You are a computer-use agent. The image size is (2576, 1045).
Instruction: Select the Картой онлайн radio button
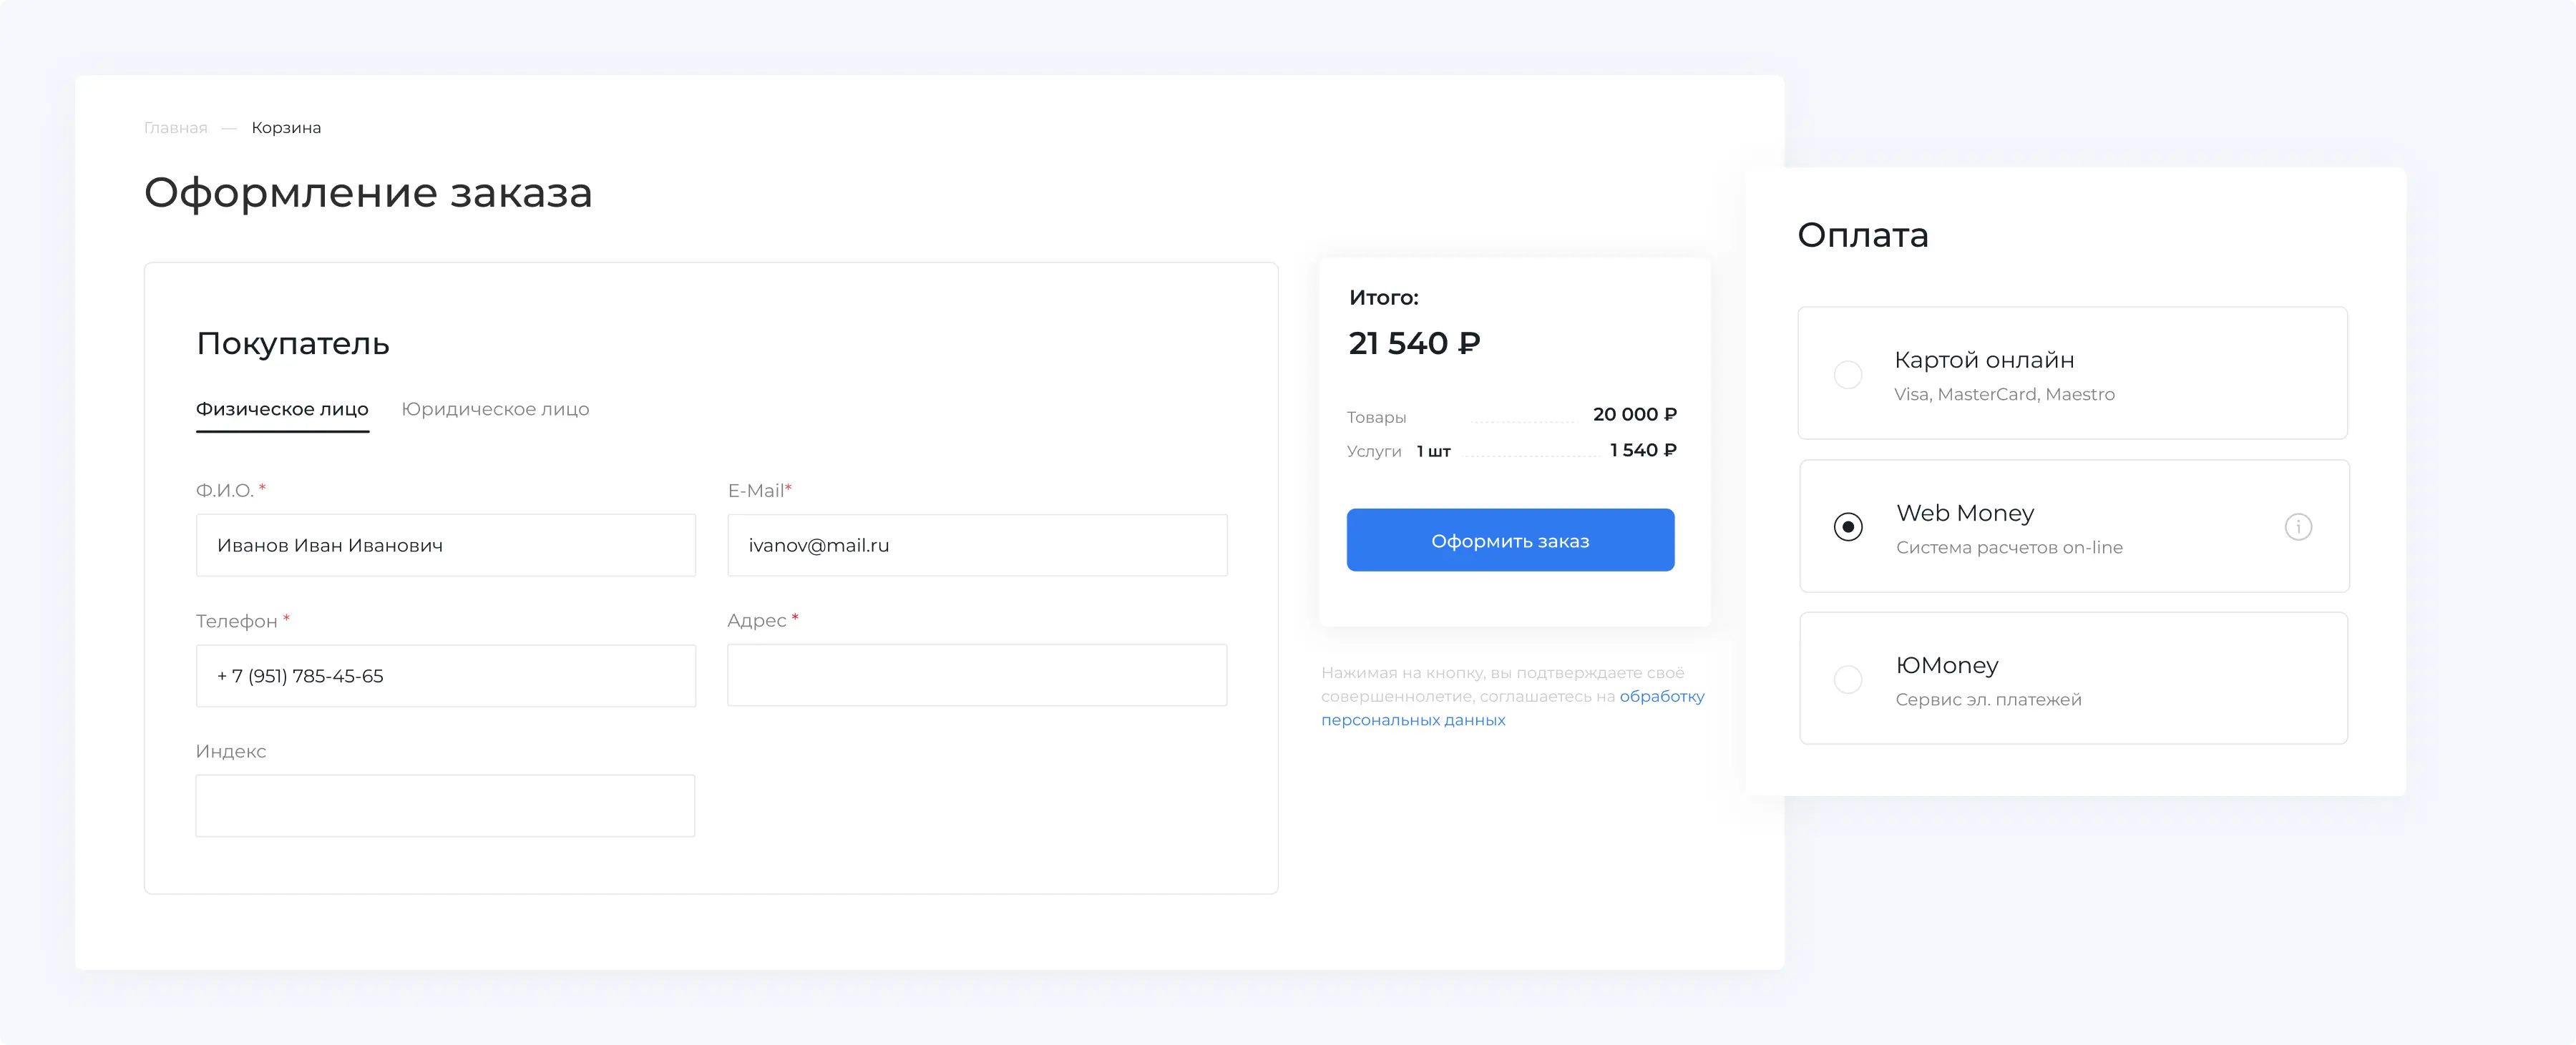[1847, 375]
